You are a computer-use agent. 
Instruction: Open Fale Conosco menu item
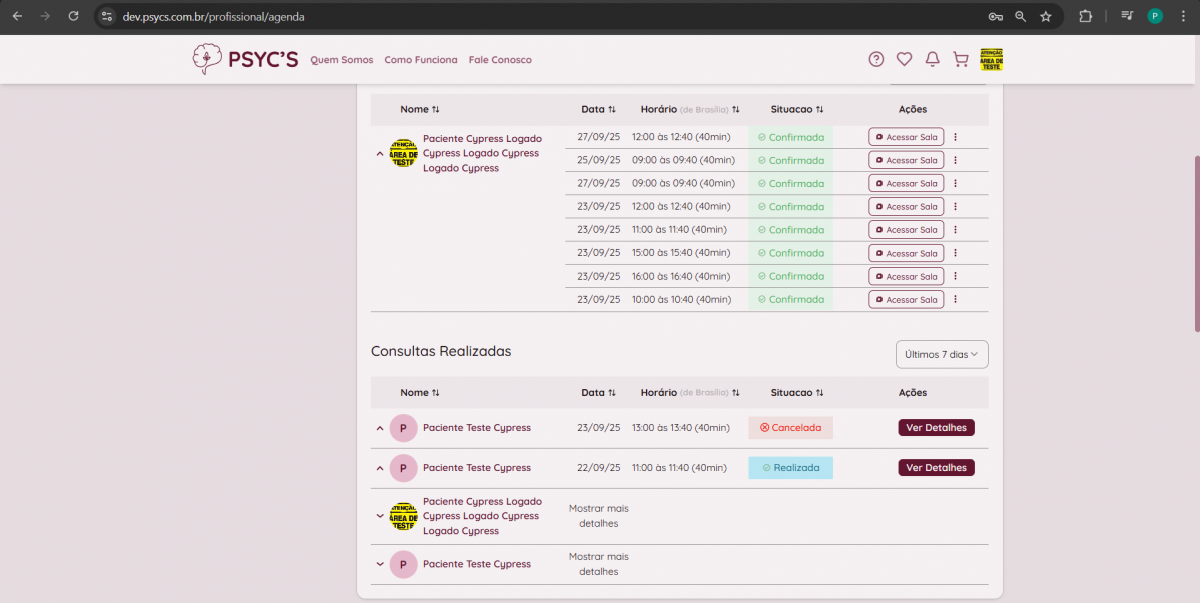pos(500,60)
